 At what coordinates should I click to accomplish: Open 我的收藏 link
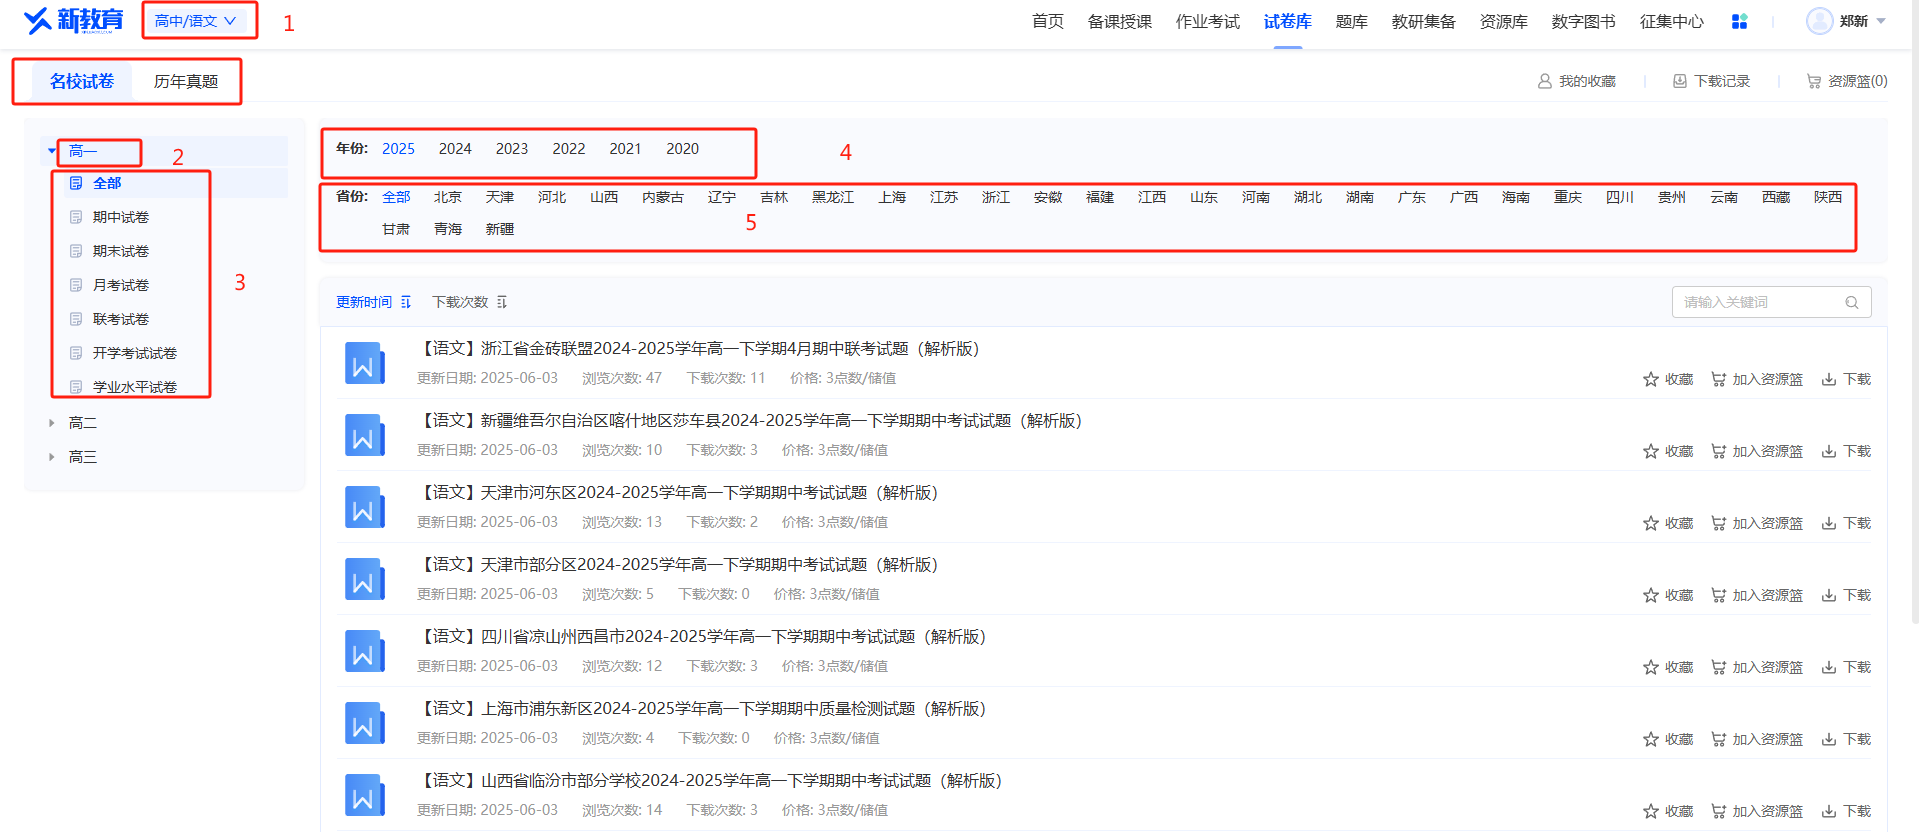1576,81
